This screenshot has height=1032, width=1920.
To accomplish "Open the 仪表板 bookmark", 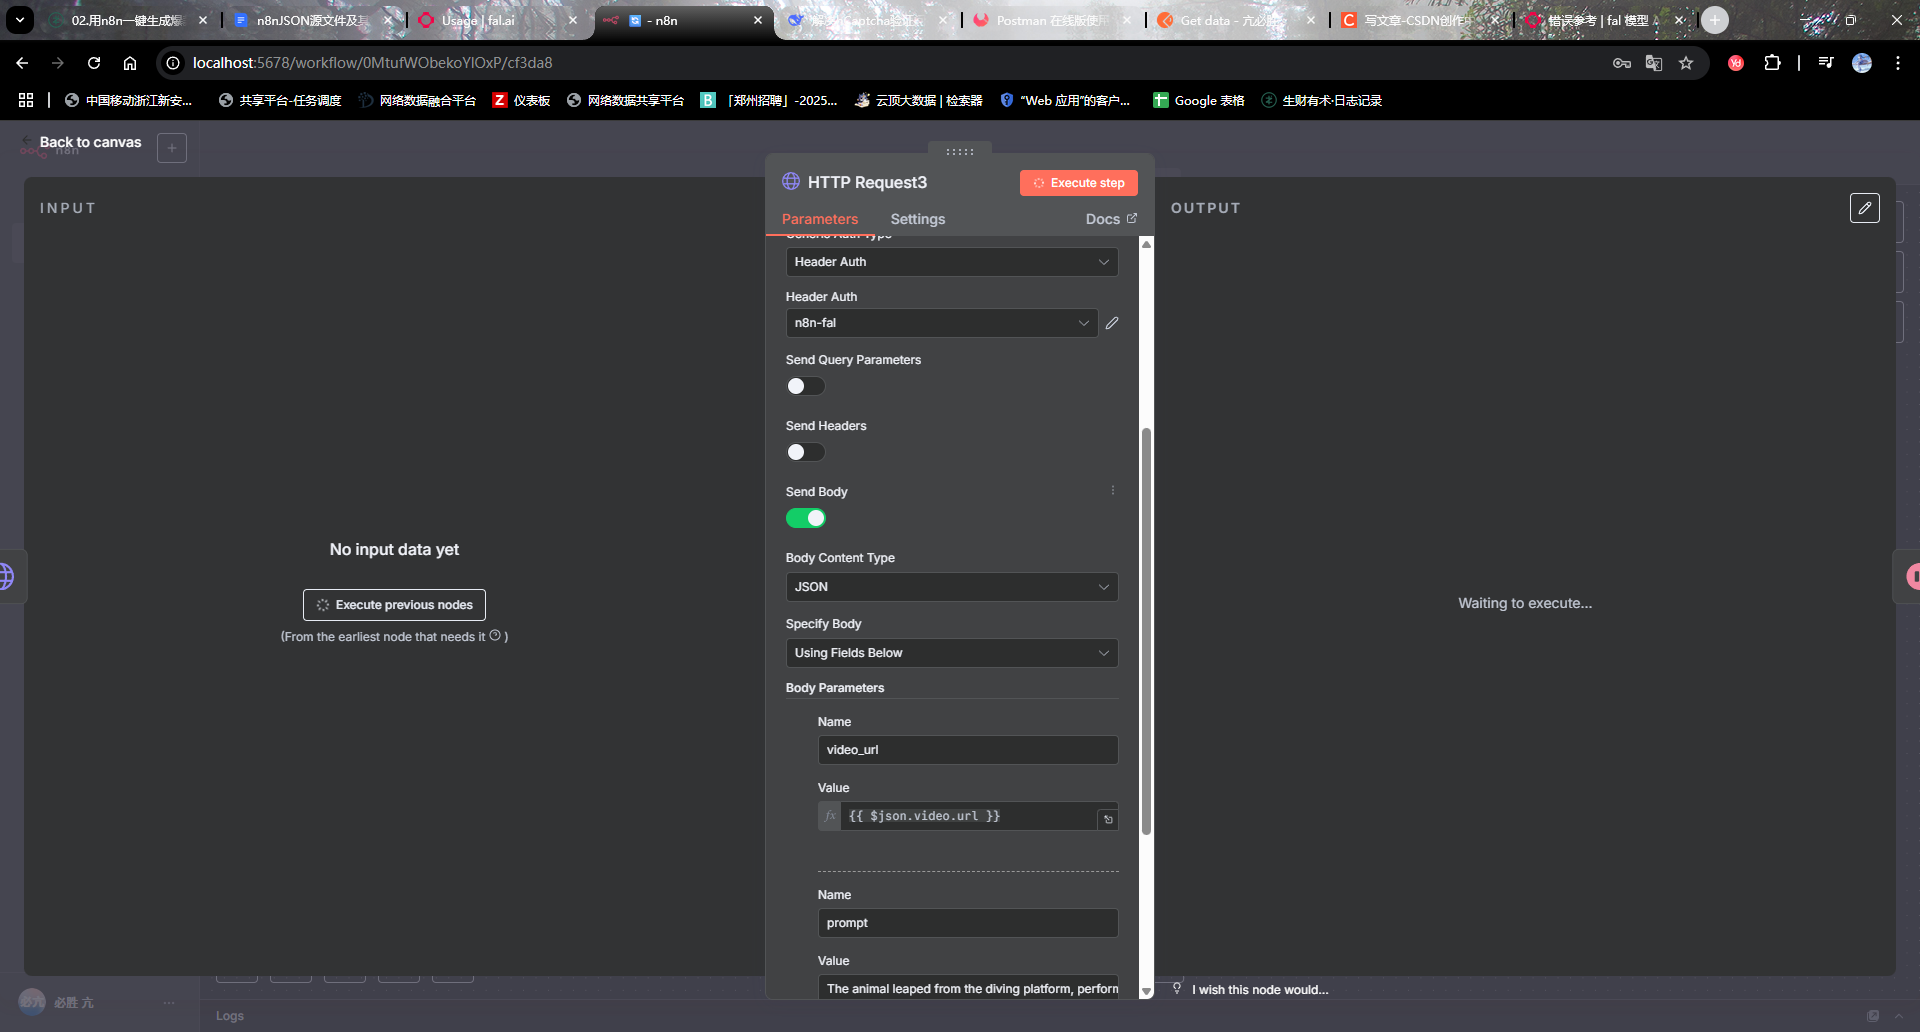I will pyautogui.click(x=521, y=100).
